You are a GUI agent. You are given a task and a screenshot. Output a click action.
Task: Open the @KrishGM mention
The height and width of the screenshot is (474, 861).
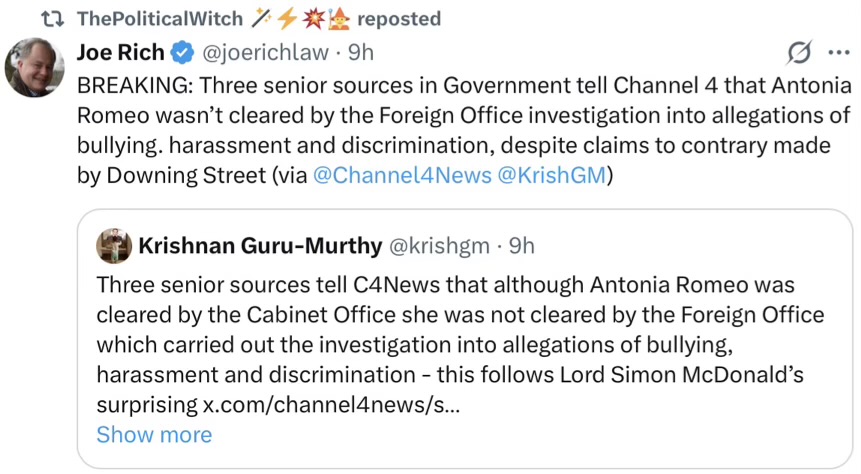pos(551,175)
